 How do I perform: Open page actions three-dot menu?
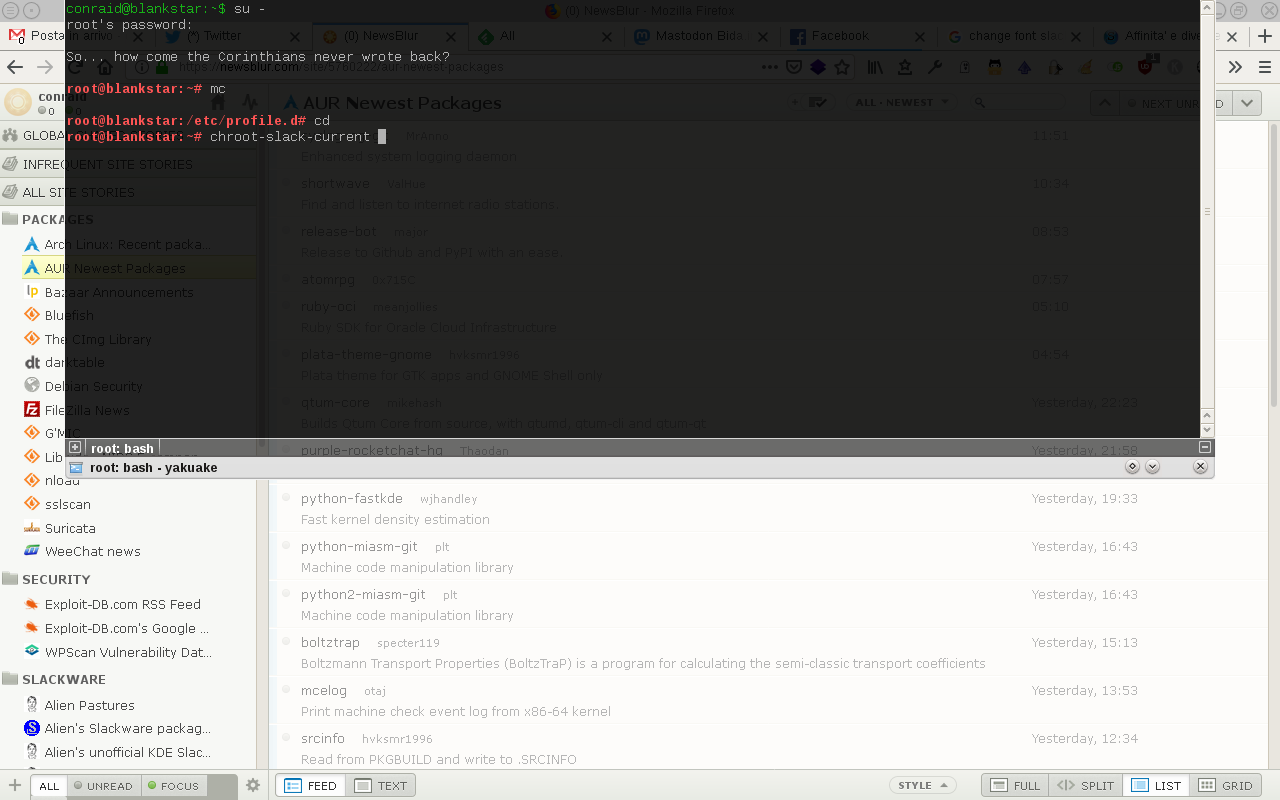click(x=769, y=67)
